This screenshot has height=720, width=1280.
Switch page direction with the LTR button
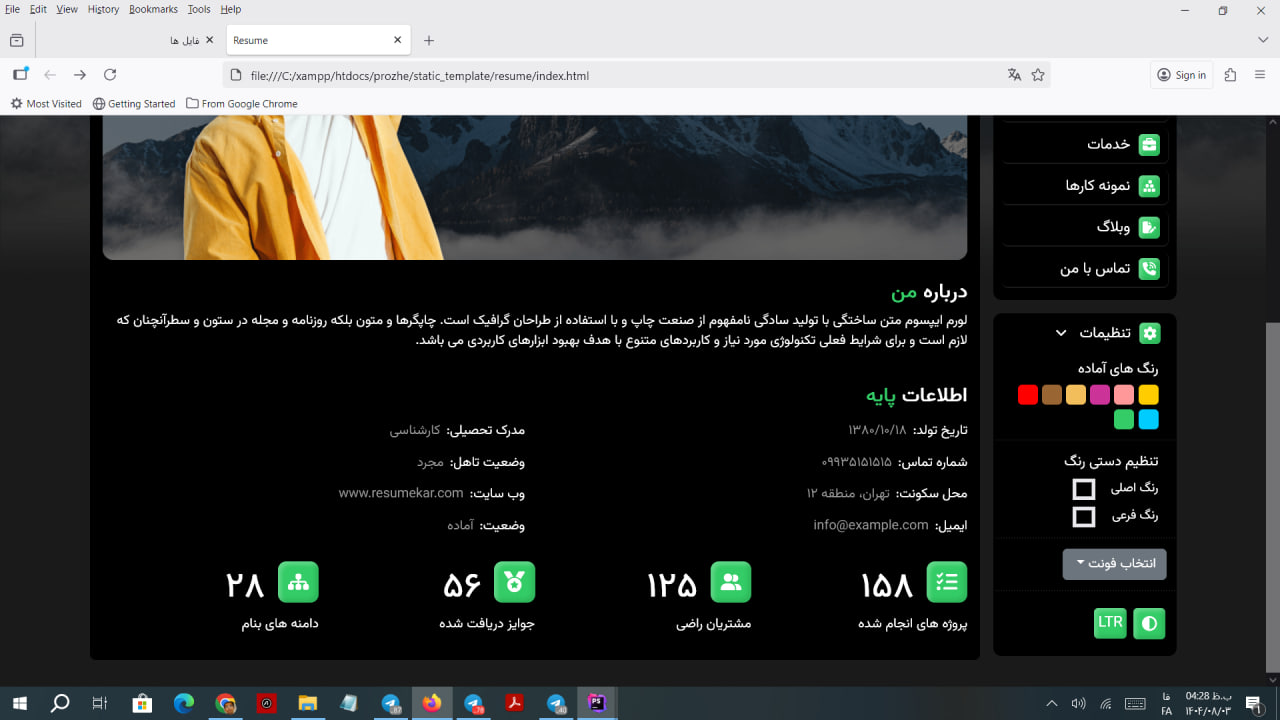click(1110, 622)
